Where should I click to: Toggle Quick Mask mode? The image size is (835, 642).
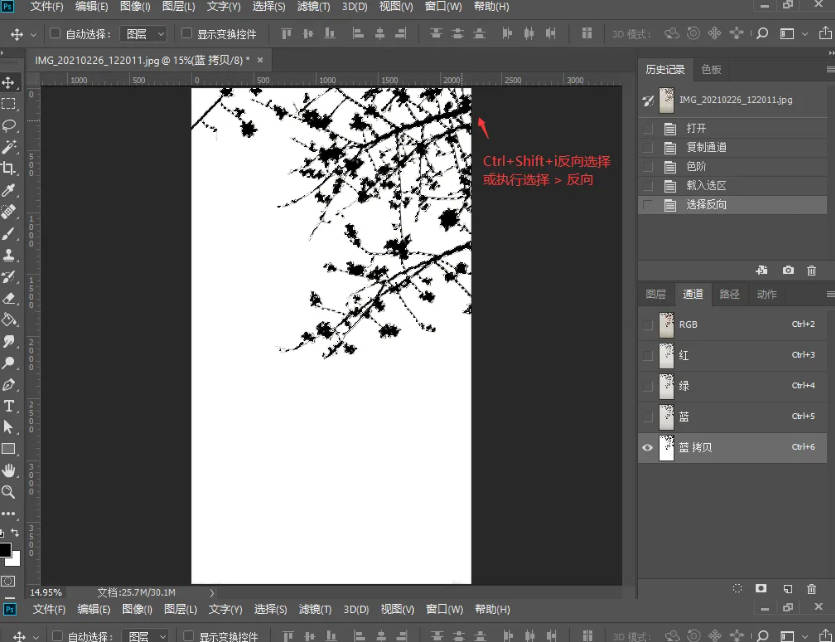click(8, 581)
